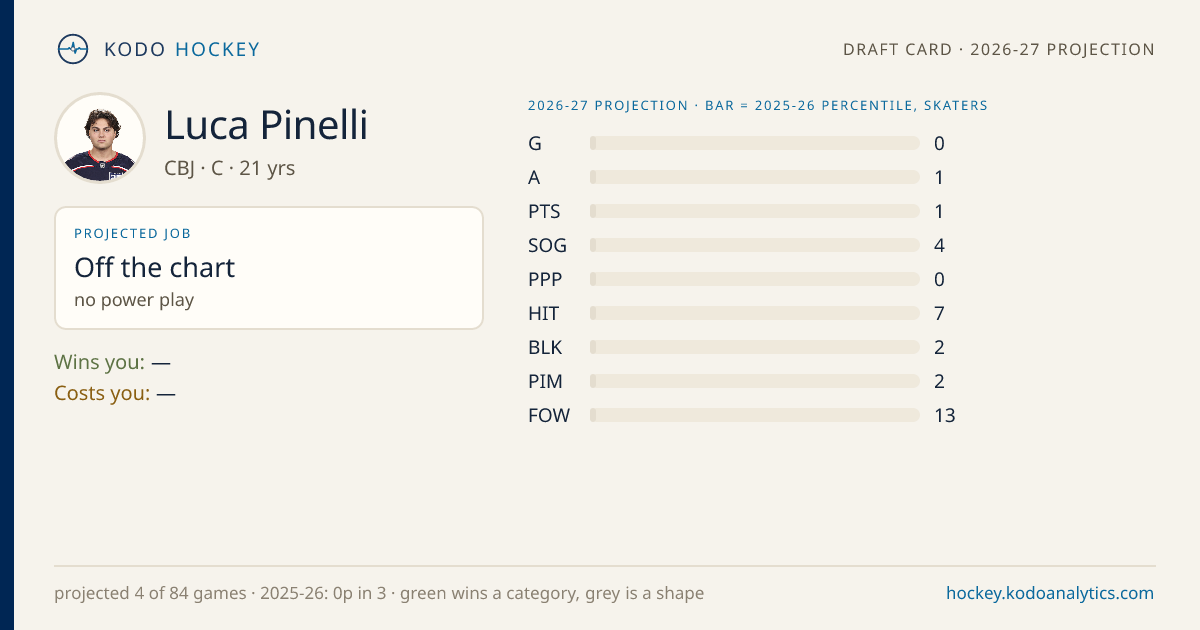The width and height of the screenshot is (1200, 630).
Task: Select the PPP stat label
Action: (545, 279)
